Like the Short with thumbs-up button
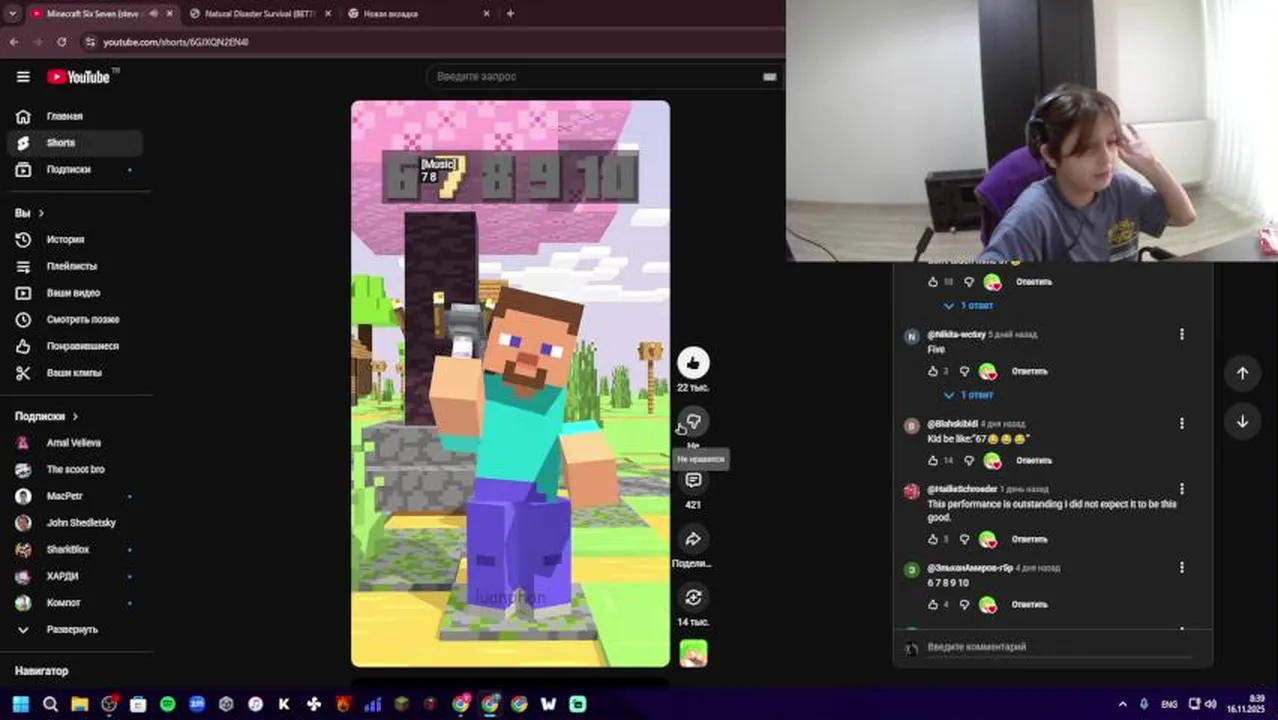 coord(693,362)
